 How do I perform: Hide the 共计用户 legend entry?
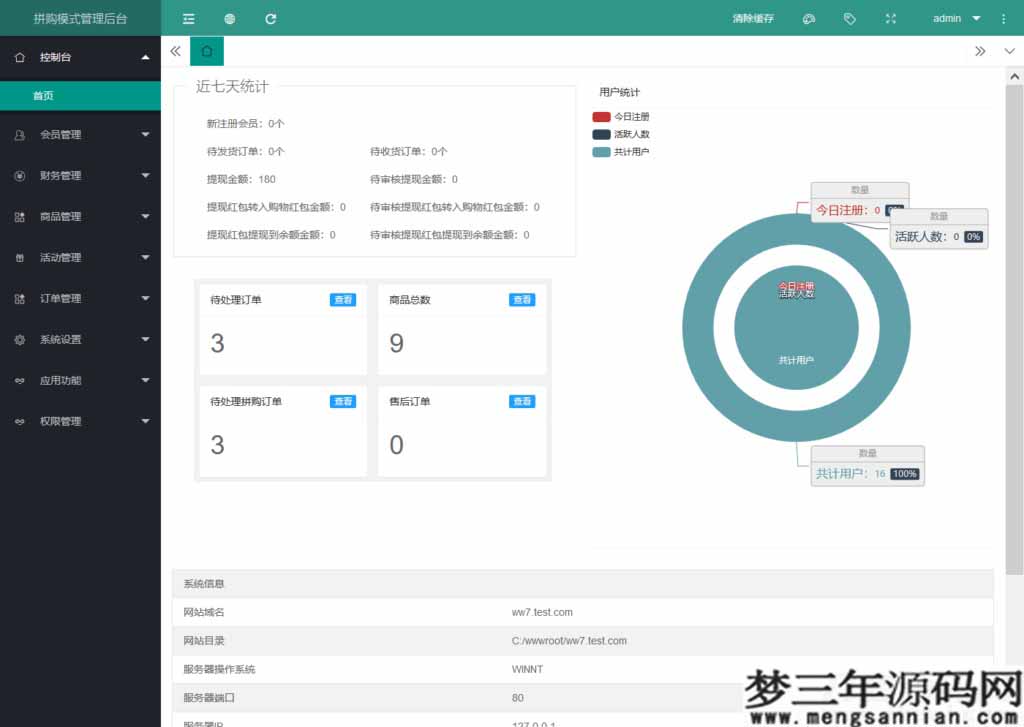[621, 152]
